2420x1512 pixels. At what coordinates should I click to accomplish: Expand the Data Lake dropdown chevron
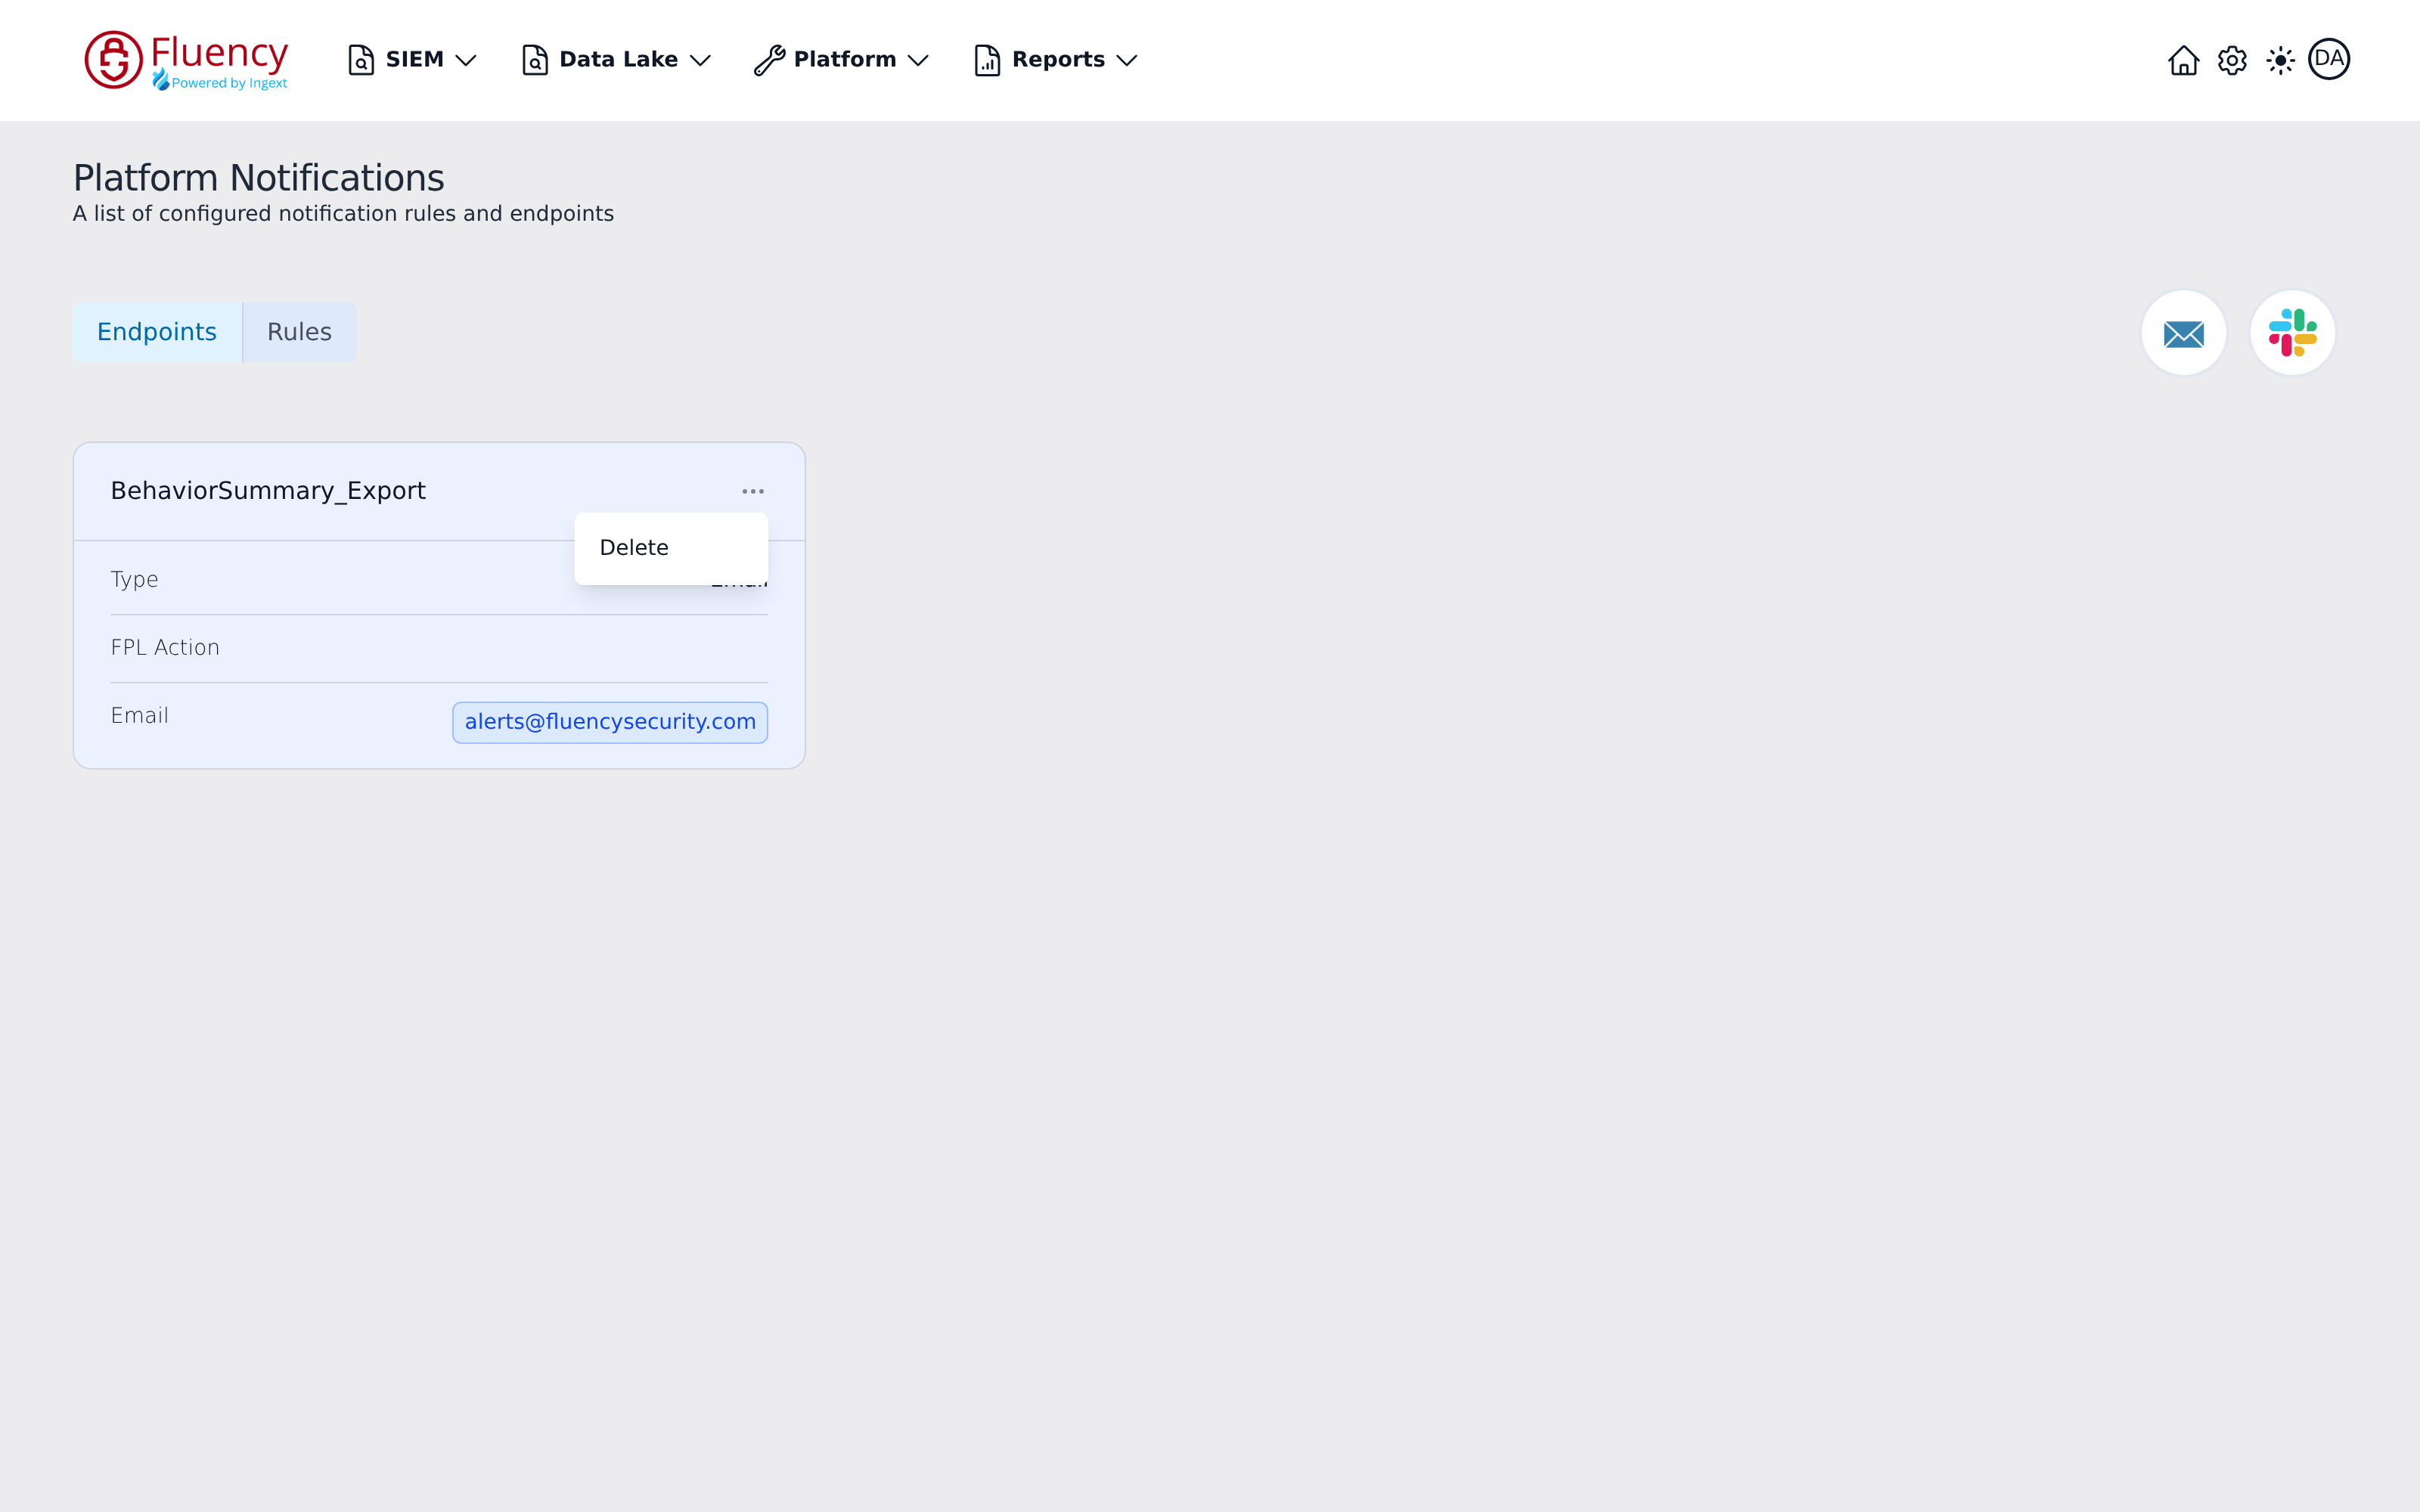(x=701, y=60)
